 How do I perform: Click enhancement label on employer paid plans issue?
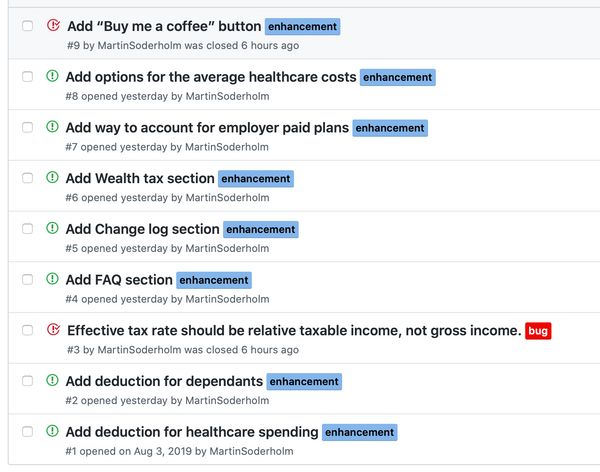click(x=390, y=128)
